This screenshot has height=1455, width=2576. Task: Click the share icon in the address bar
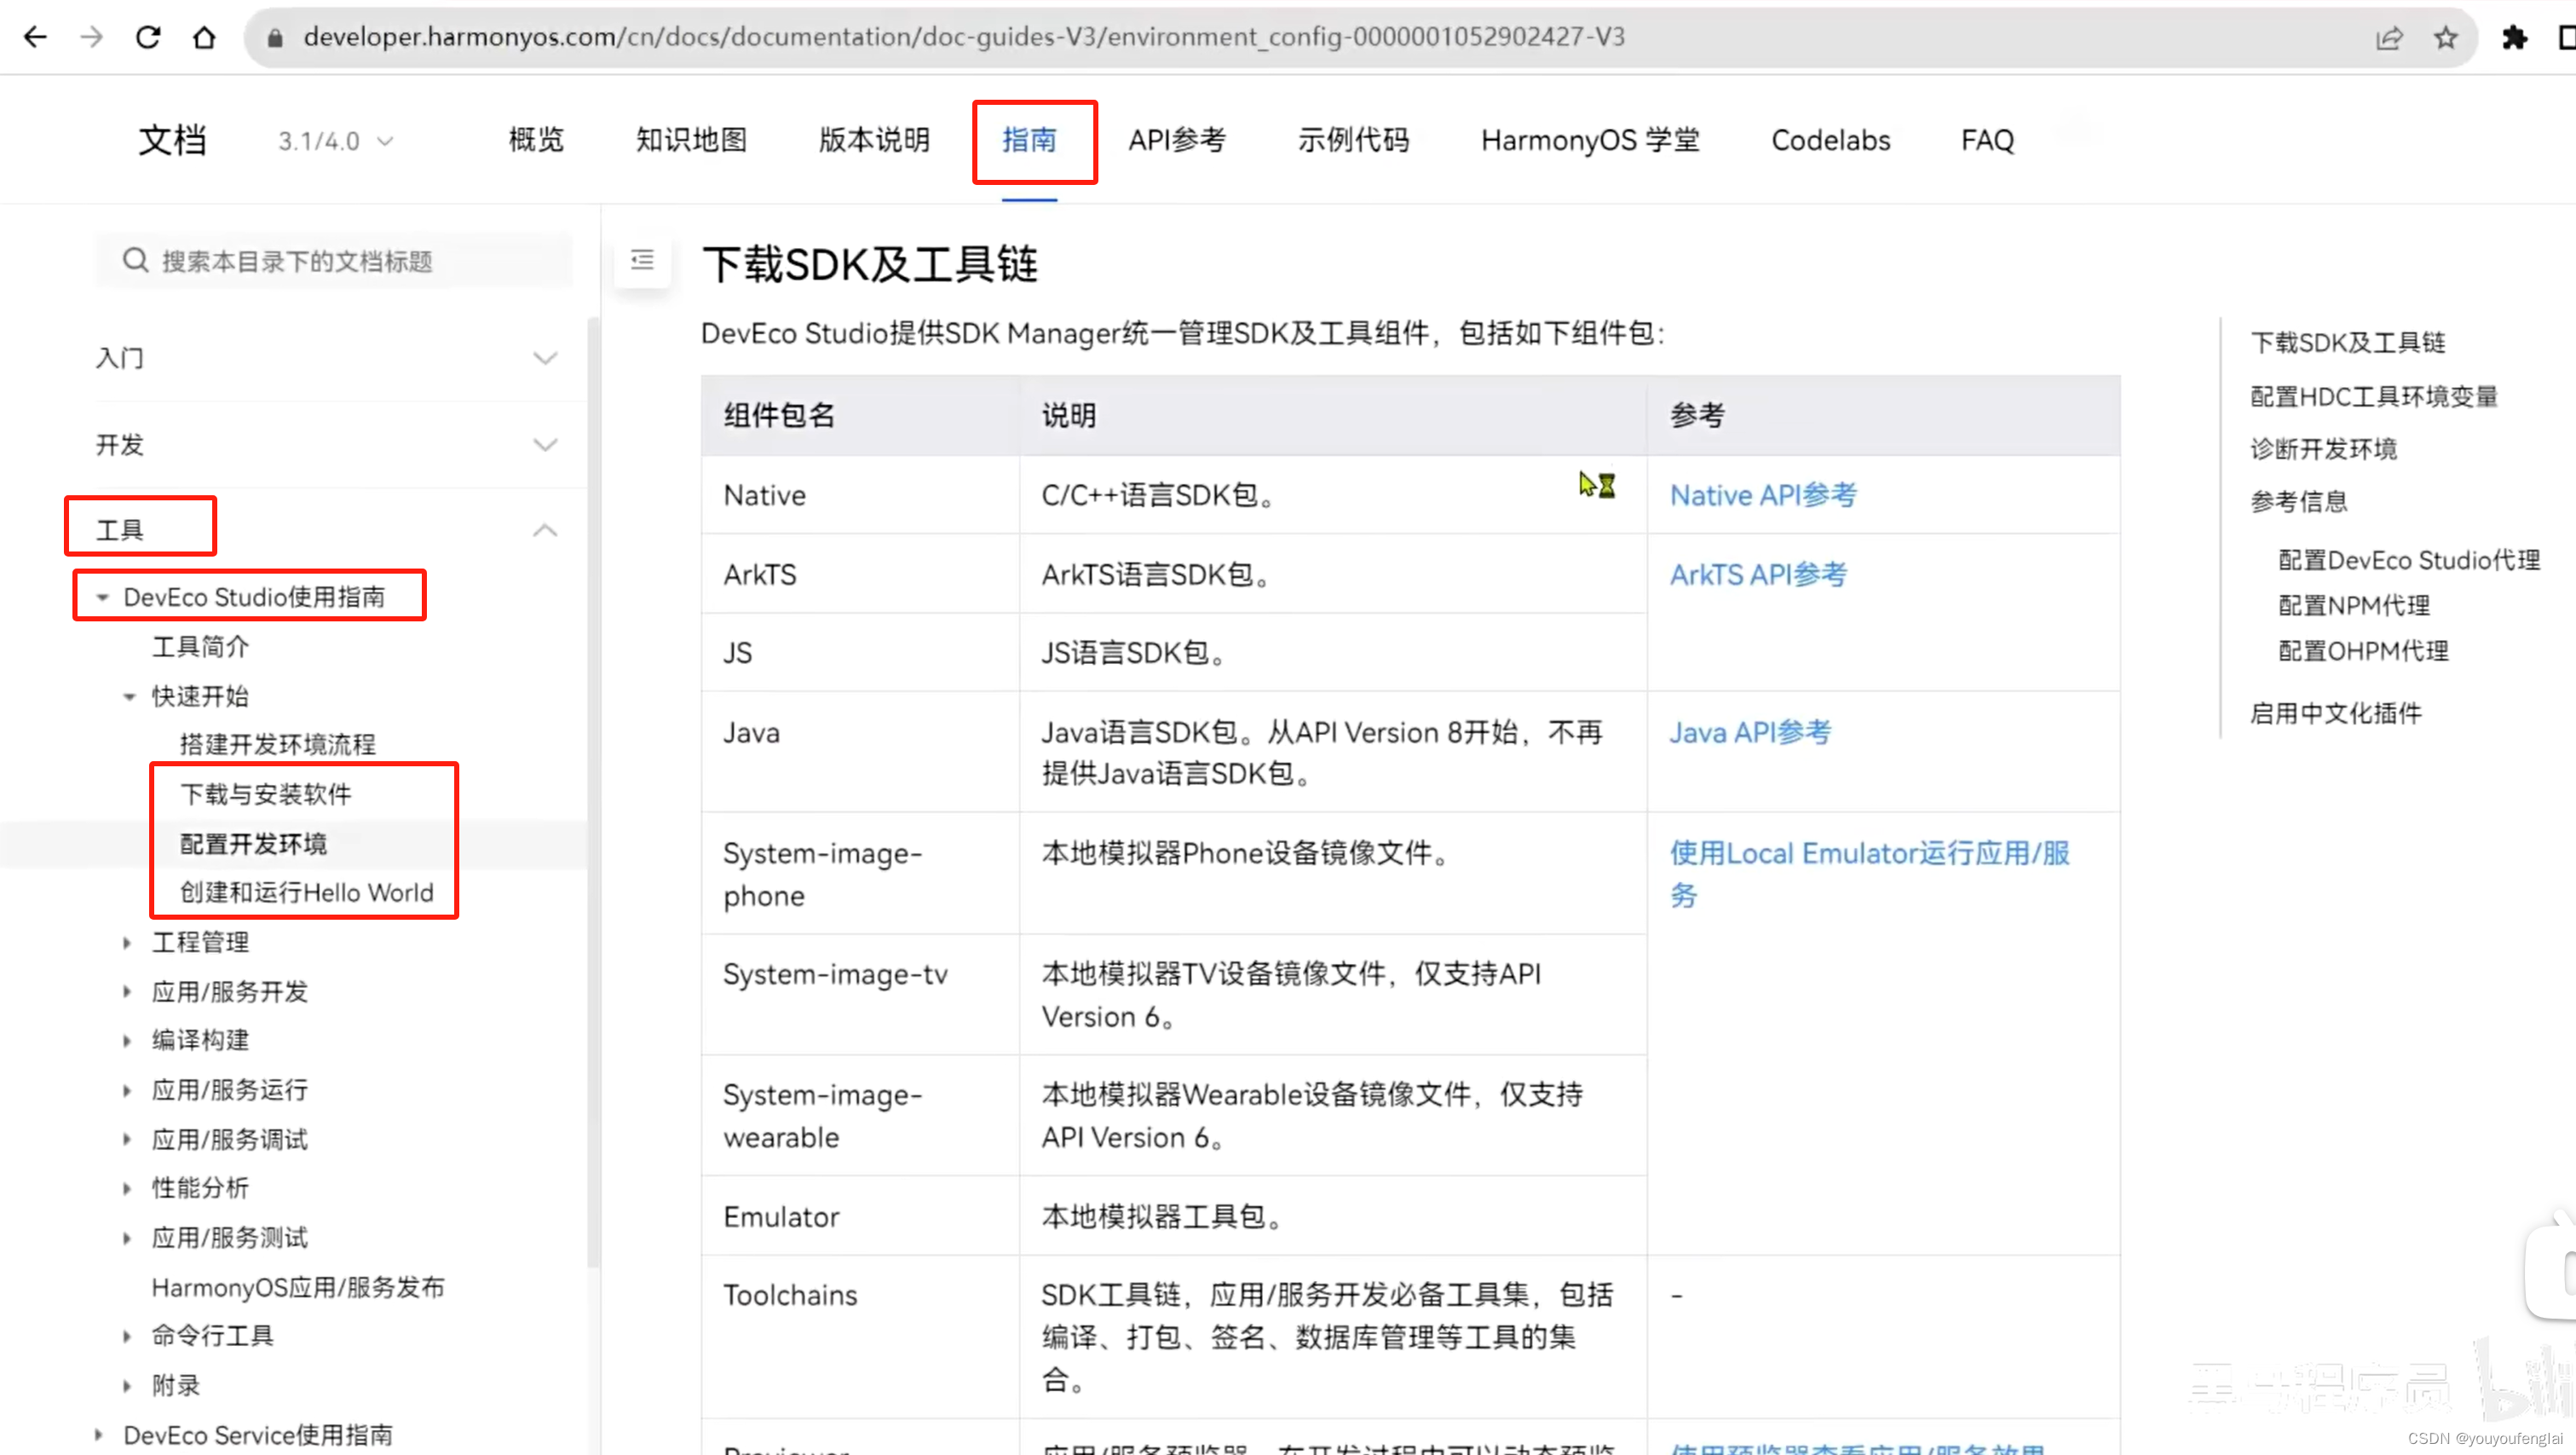2390,37
